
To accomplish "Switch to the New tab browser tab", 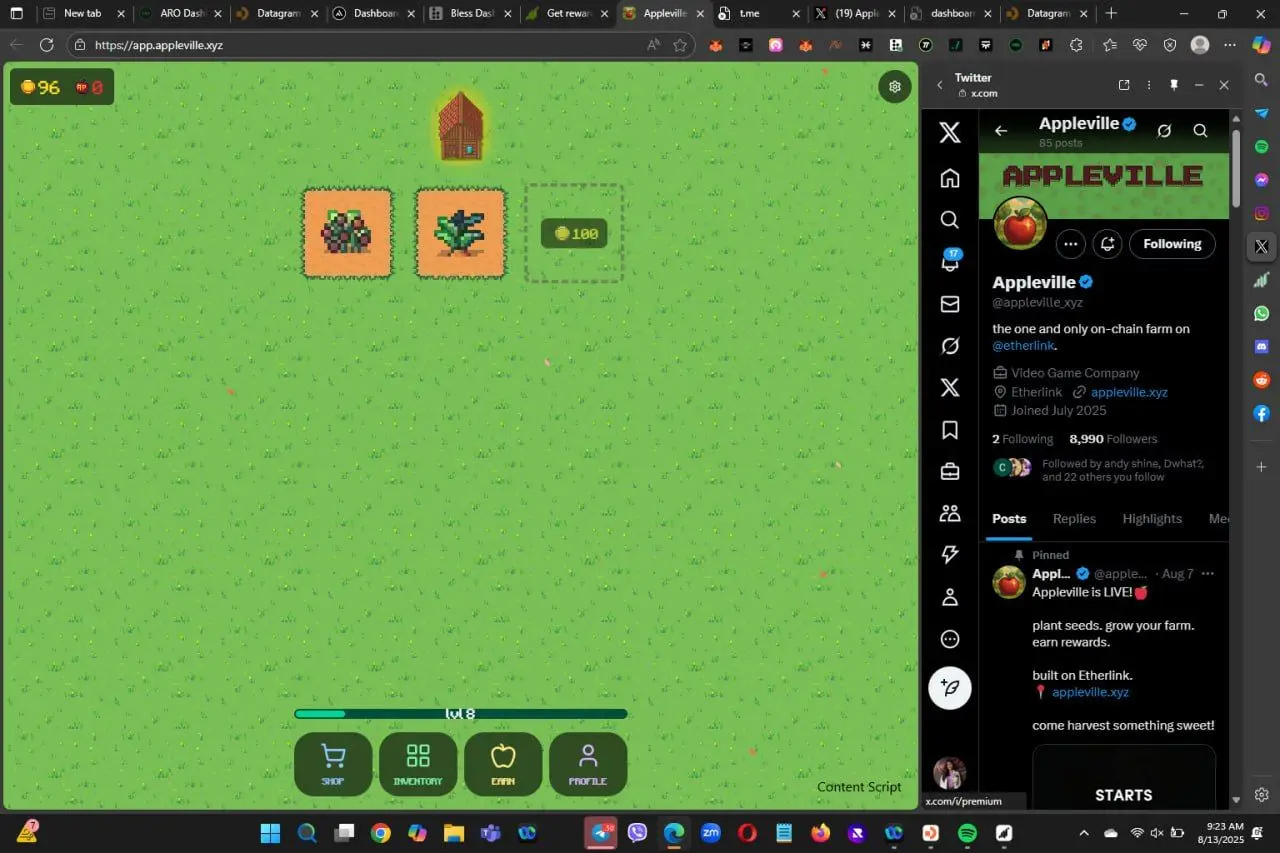I will [x=81, y=14].
